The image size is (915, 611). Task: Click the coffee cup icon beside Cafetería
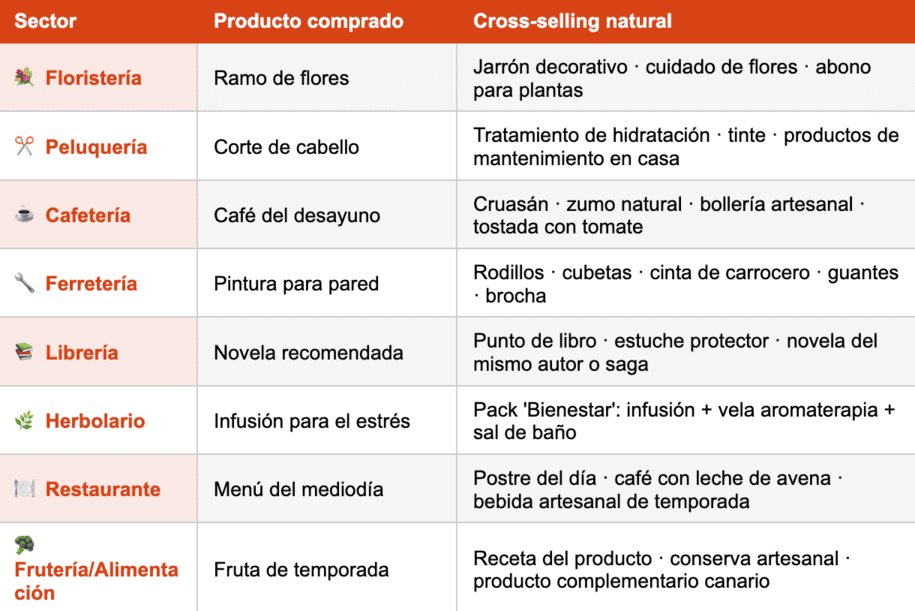24,214
